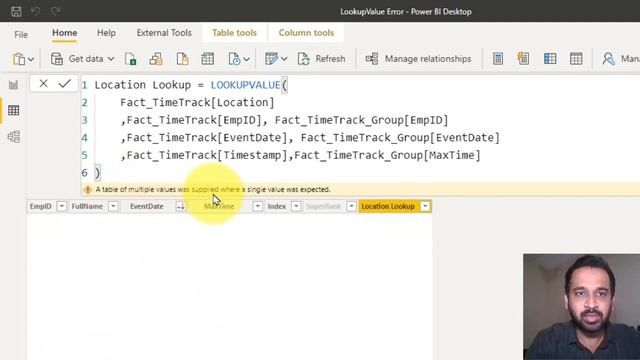Image resolution: width=640 pixels, height=360 pixels.
Task: Click LOOKUPVALUE in formula line 1
Action: pyautogui.click(x=245, y=85)
